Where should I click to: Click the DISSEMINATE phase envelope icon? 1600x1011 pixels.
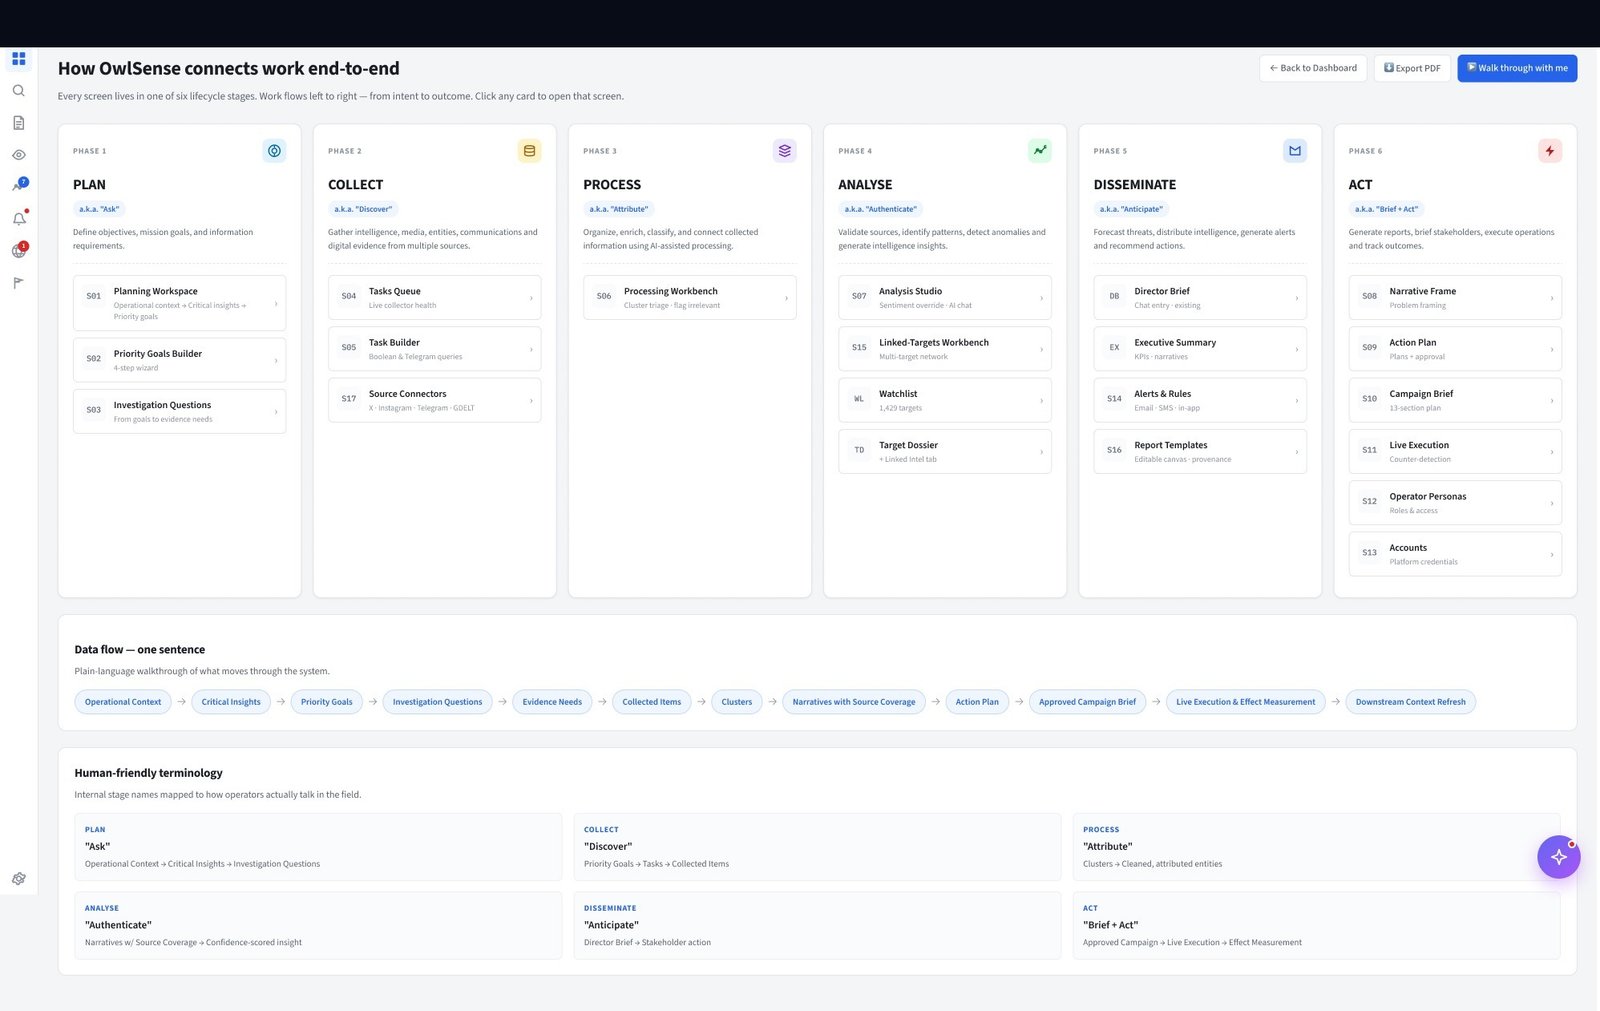coord(1295,151)
